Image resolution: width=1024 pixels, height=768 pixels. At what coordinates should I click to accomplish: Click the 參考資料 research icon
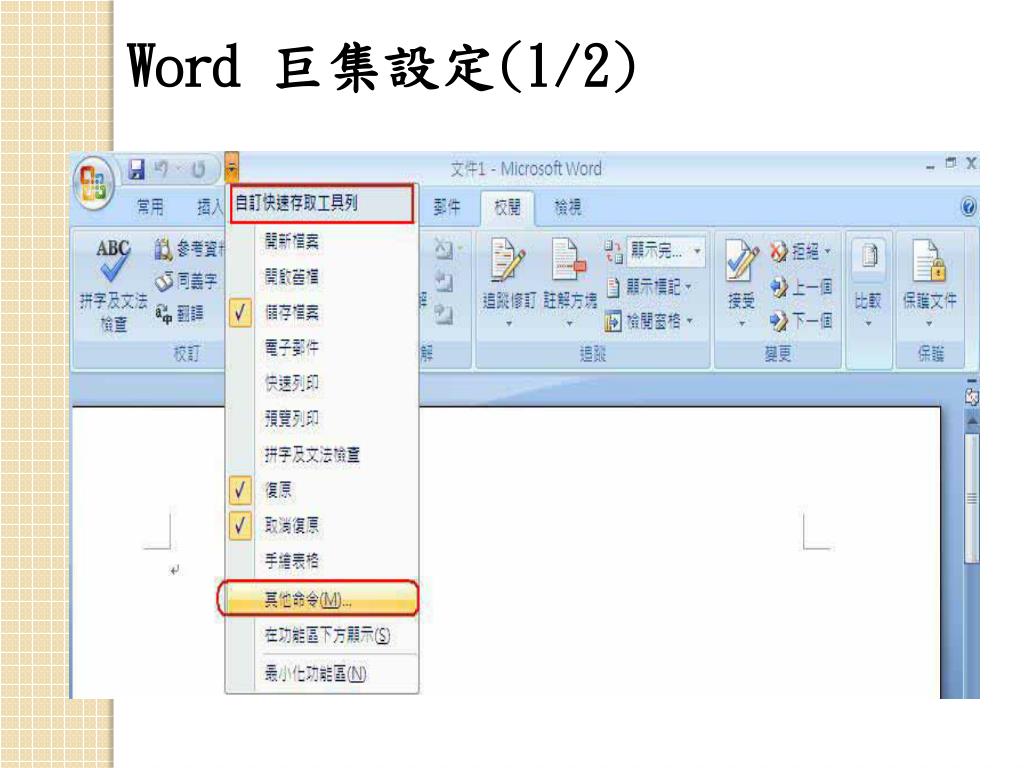tap(163, 249)
